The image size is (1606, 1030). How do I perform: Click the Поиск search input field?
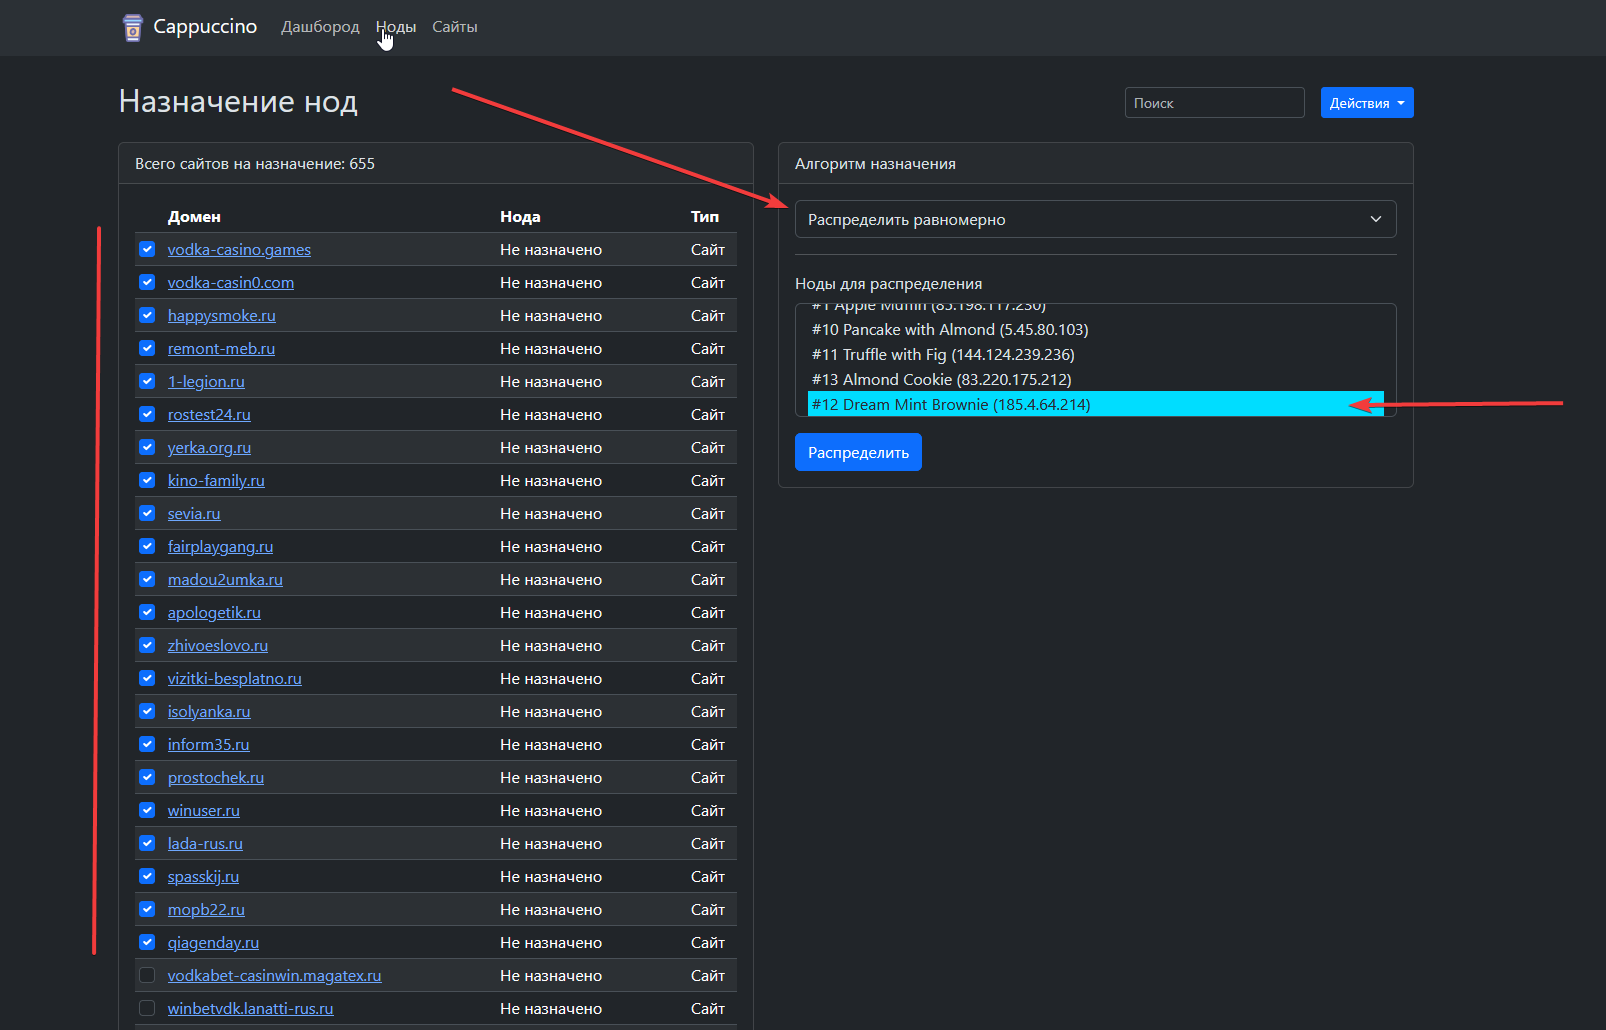[x=1214, y=103]
